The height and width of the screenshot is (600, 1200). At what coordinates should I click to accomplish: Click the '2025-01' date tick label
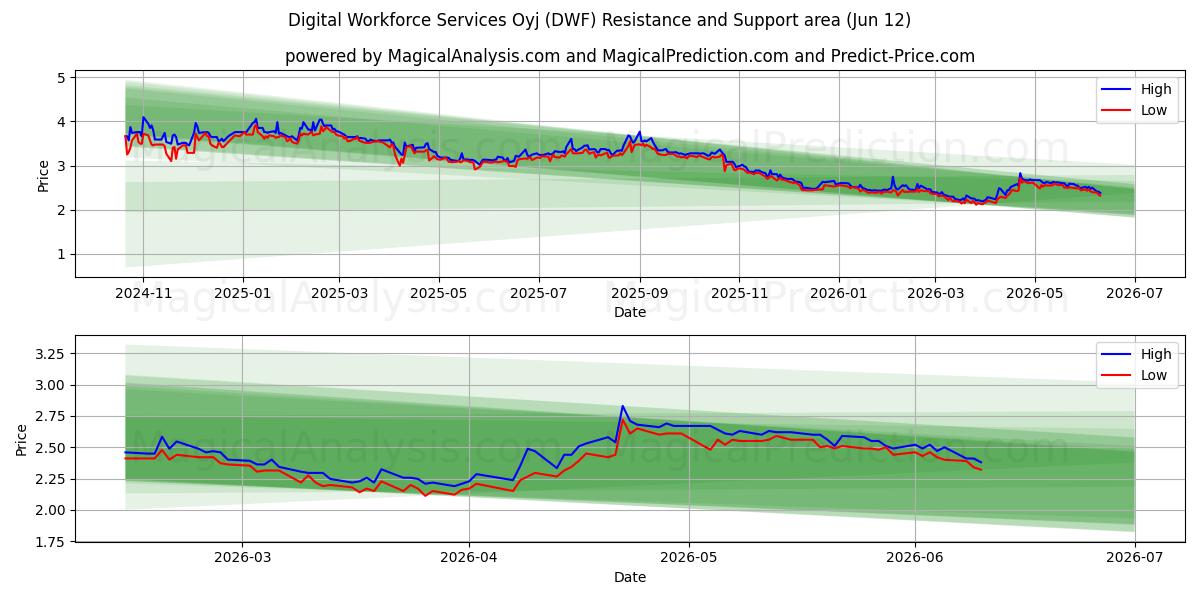(x=243, y=293)
